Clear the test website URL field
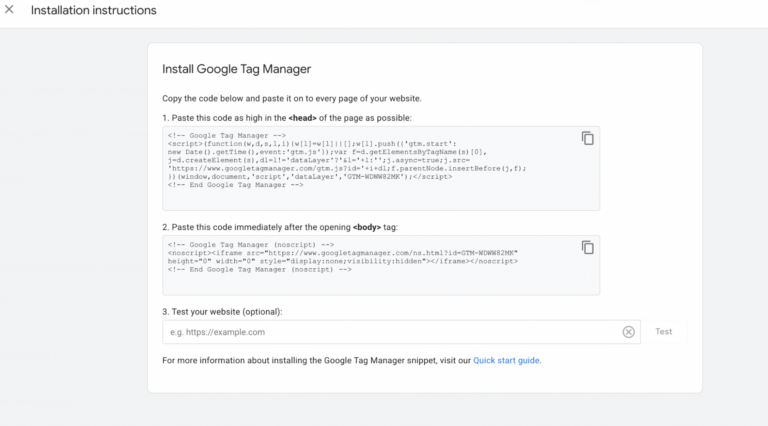The width and height of the screenshot is (768, 426). 628,332
